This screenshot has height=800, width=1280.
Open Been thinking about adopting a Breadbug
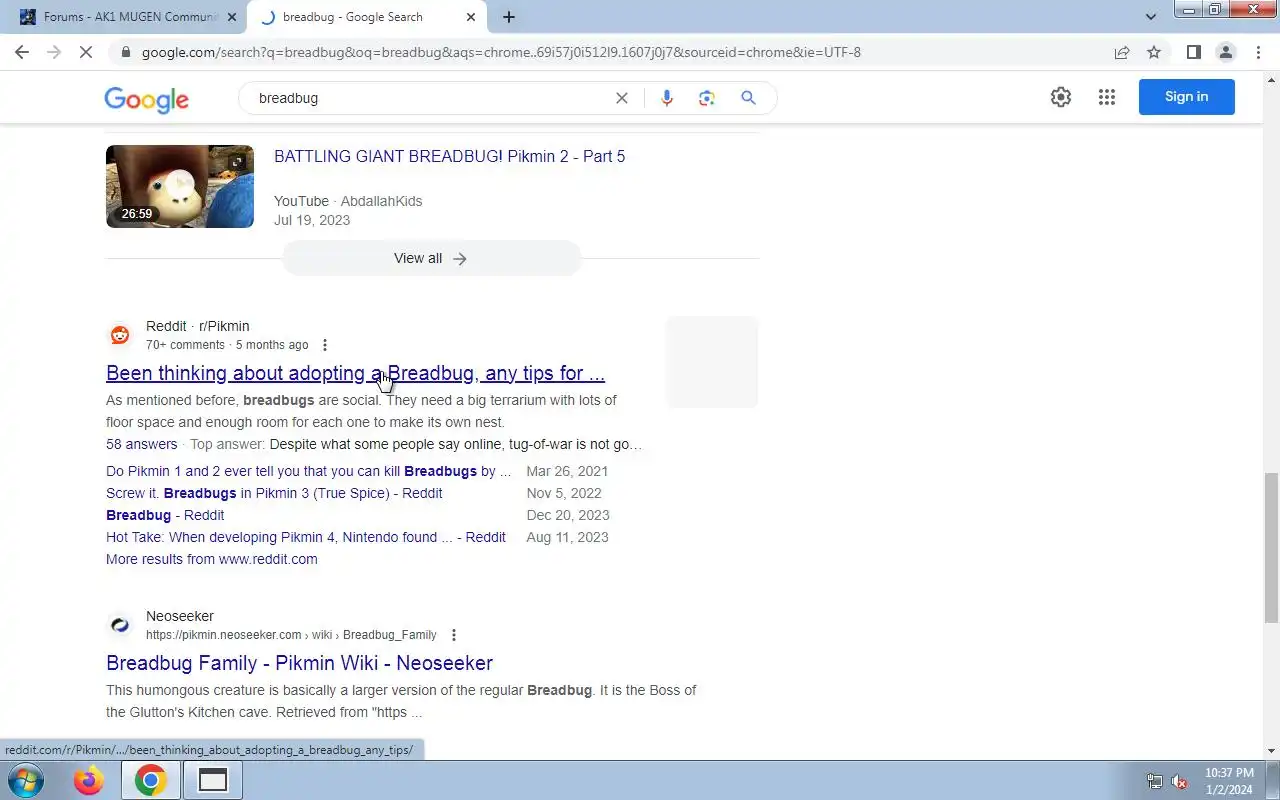point(355,373)
